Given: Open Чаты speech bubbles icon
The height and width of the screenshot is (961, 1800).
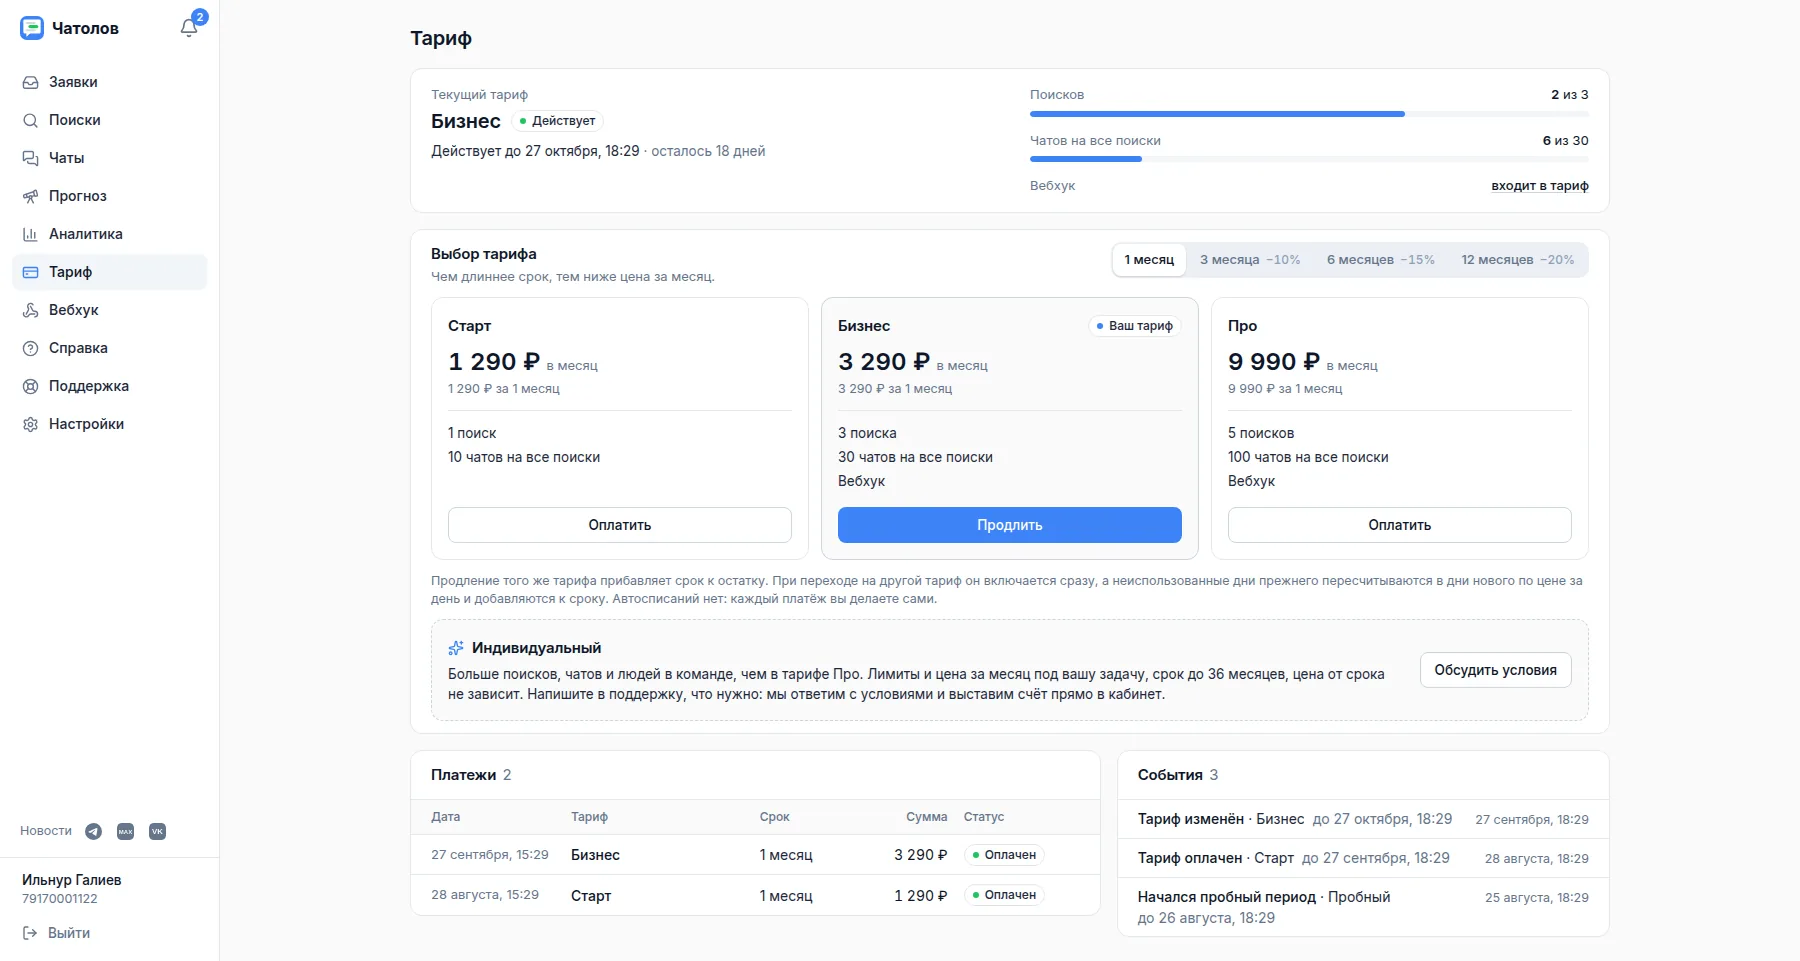Looking at the screenshot, I should pyautogui.click(x=31, y=158).
